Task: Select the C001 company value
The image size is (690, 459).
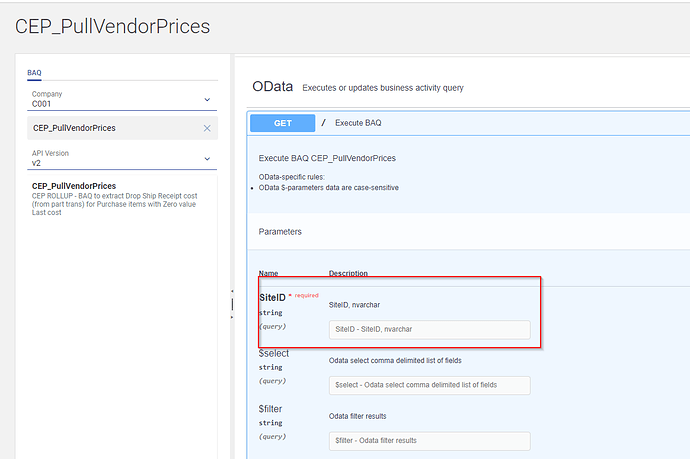Action: pyautogui.click(x=41, y=104)
